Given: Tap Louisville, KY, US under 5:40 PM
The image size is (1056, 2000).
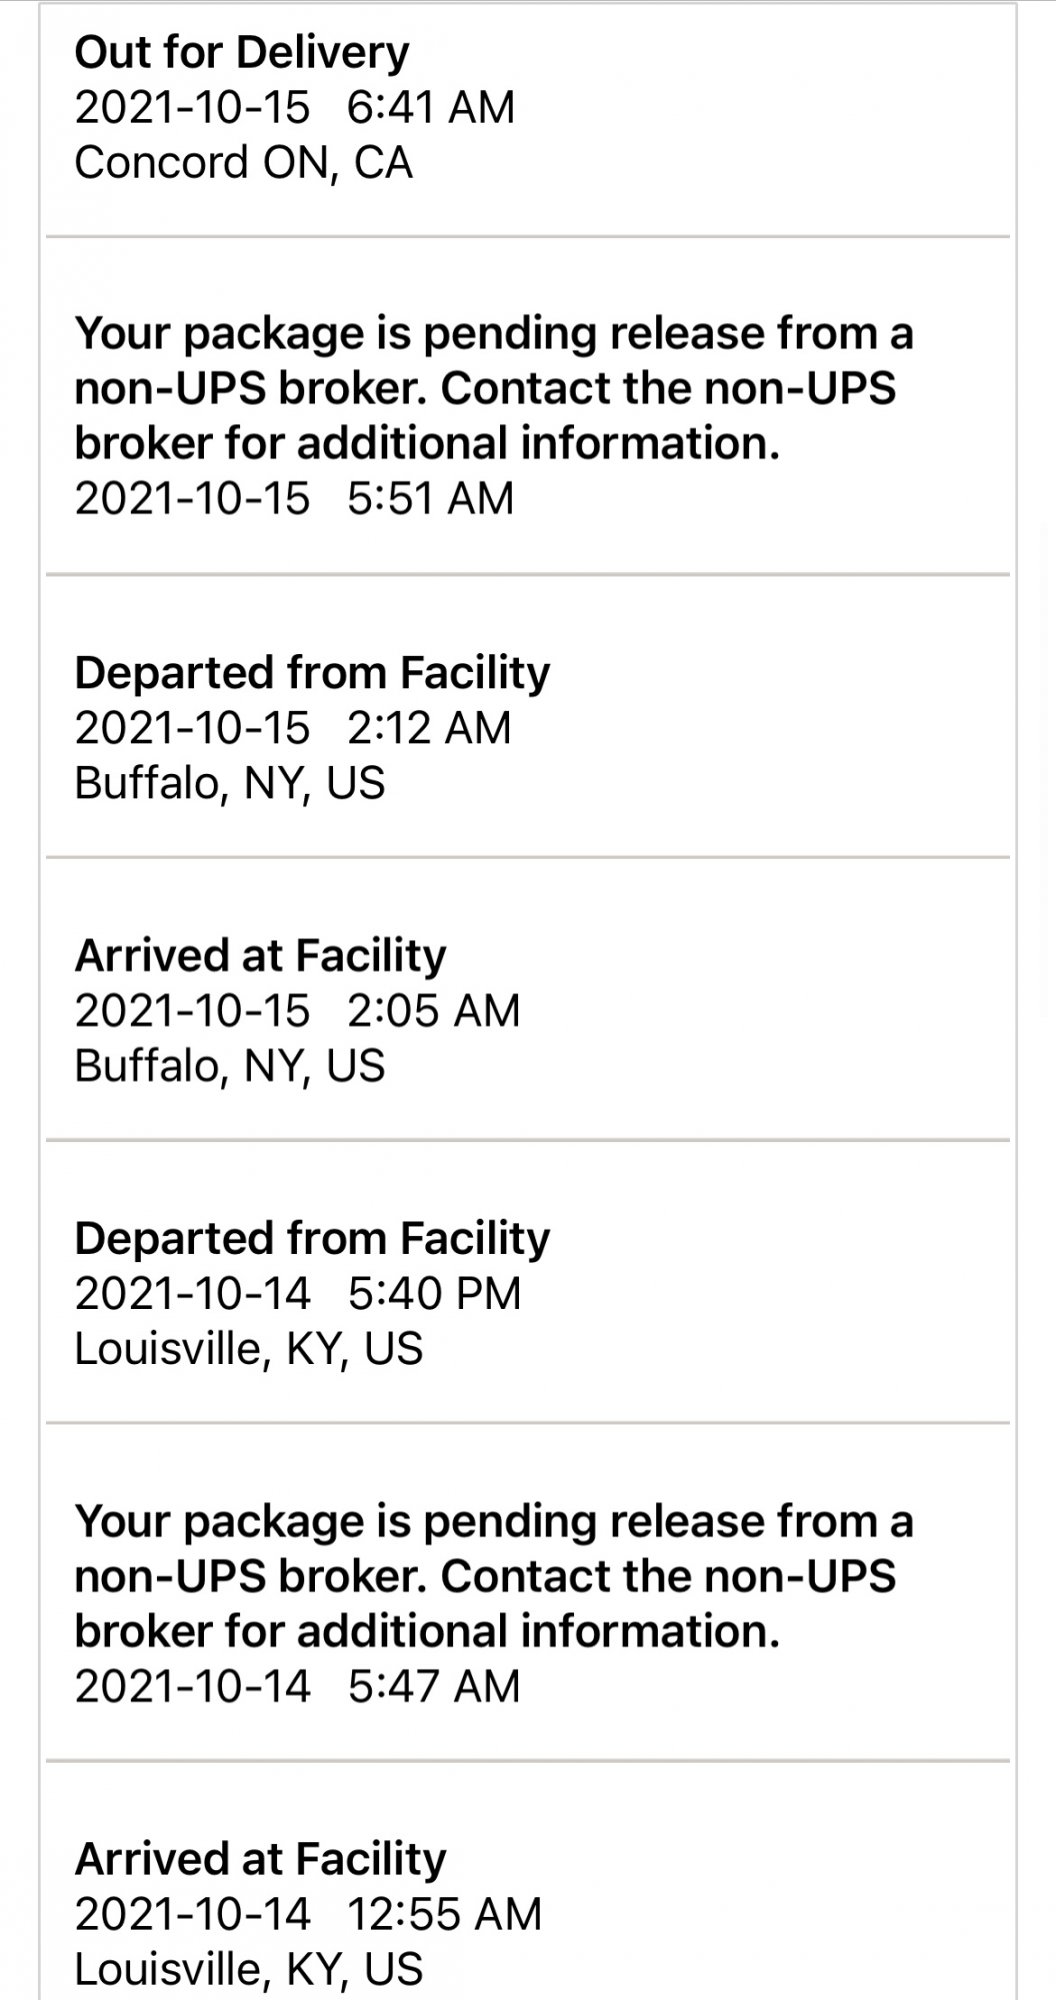Looking at the screenshot, I should 248,1348.
